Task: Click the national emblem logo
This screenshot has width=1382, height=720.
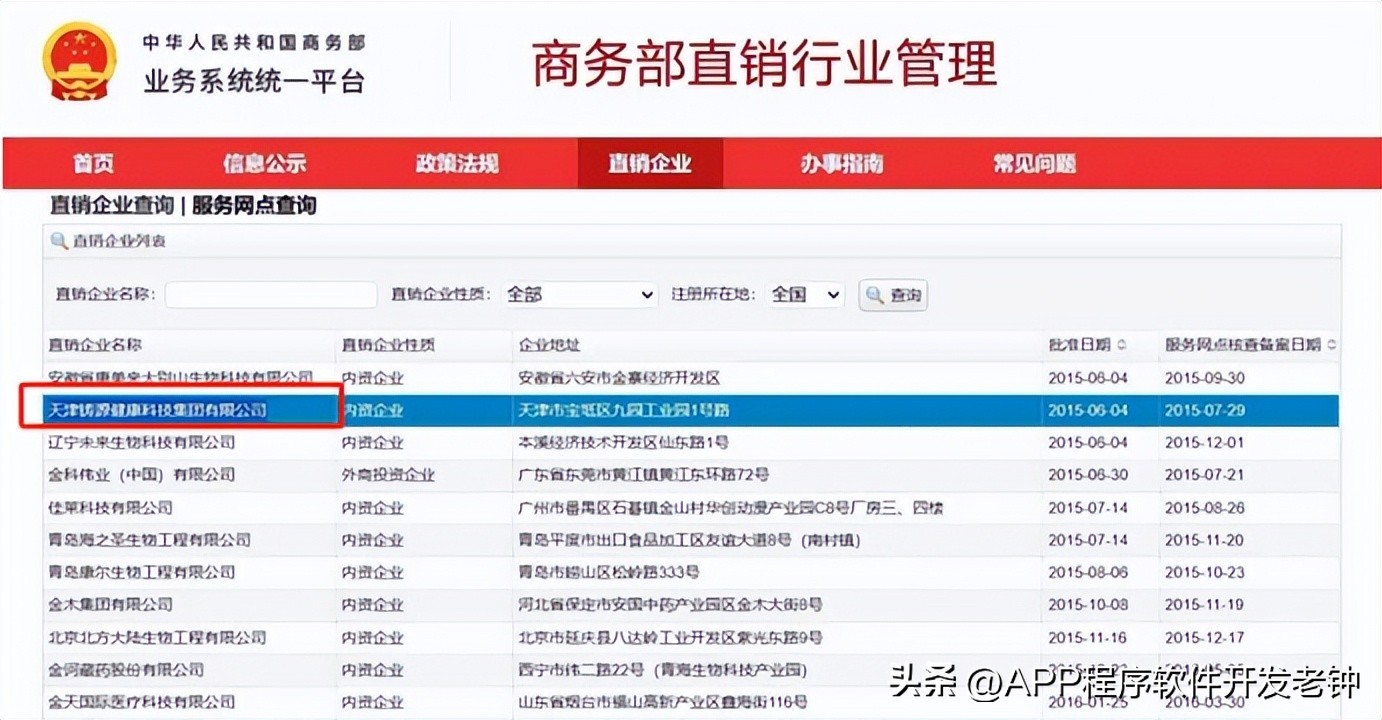Action: pyautogui.click(x=79, y=62)
